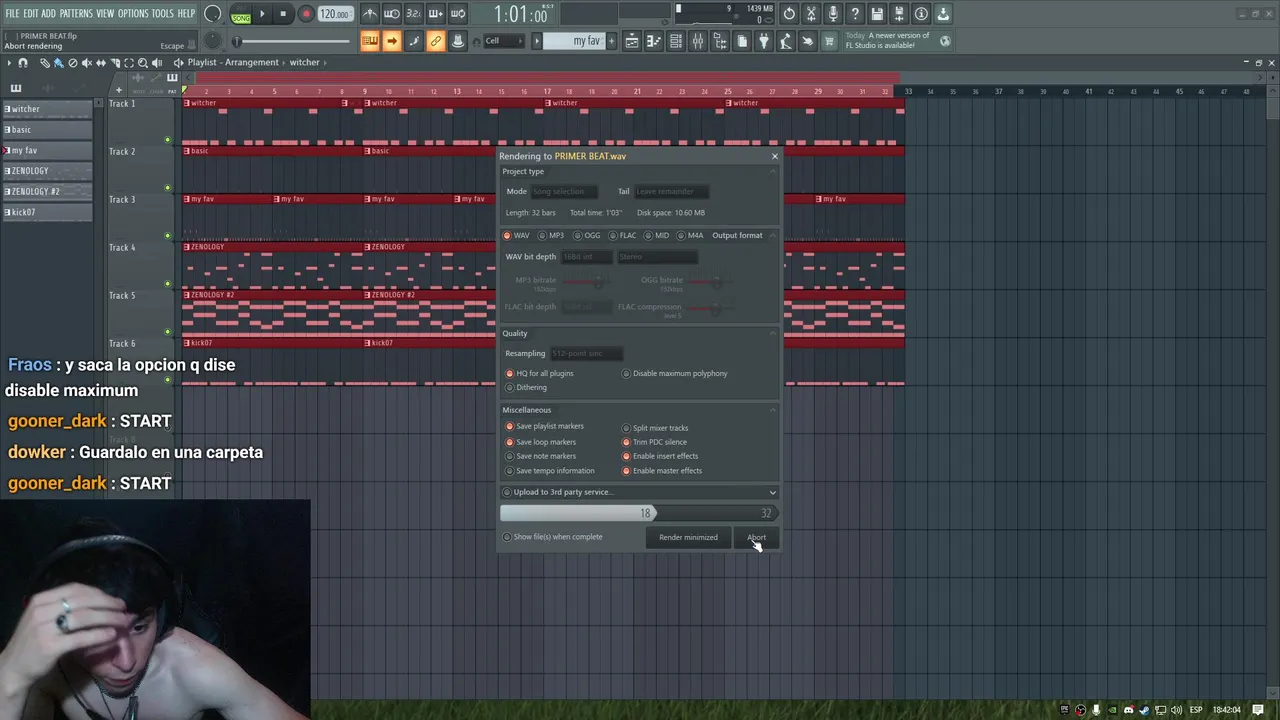Click the Record button
This screenshot has width=1280, height=720.
coord(306,14)
